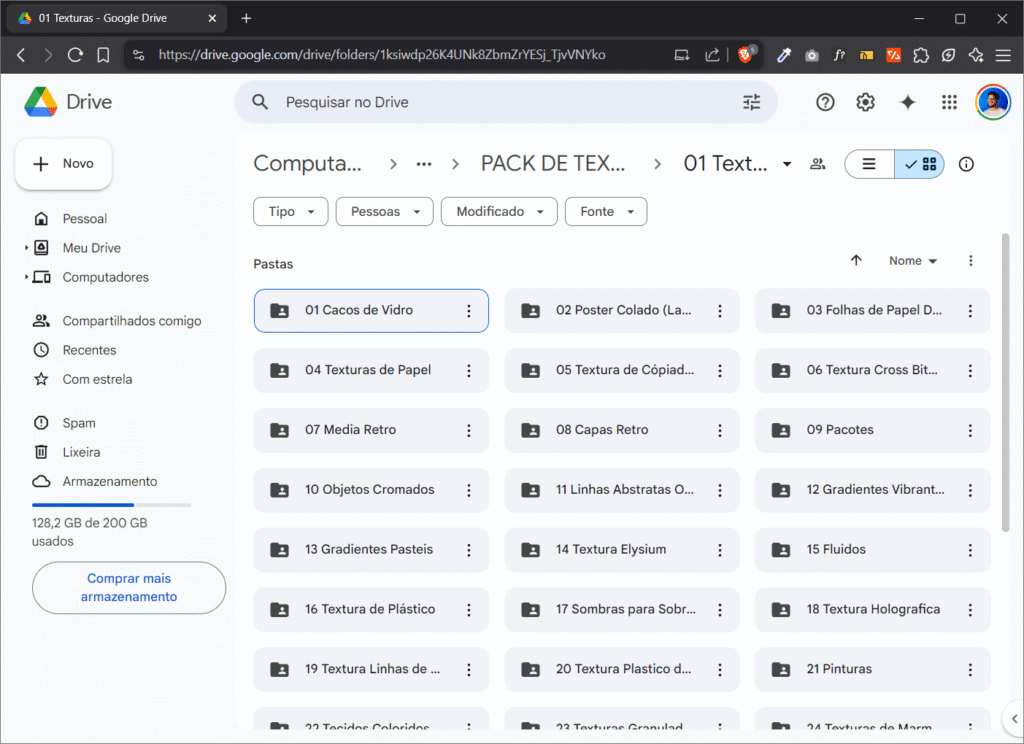The image size is (1024, 744).
Task: Open the Modificado filter dropdown
Action: (x=499, y=212)
